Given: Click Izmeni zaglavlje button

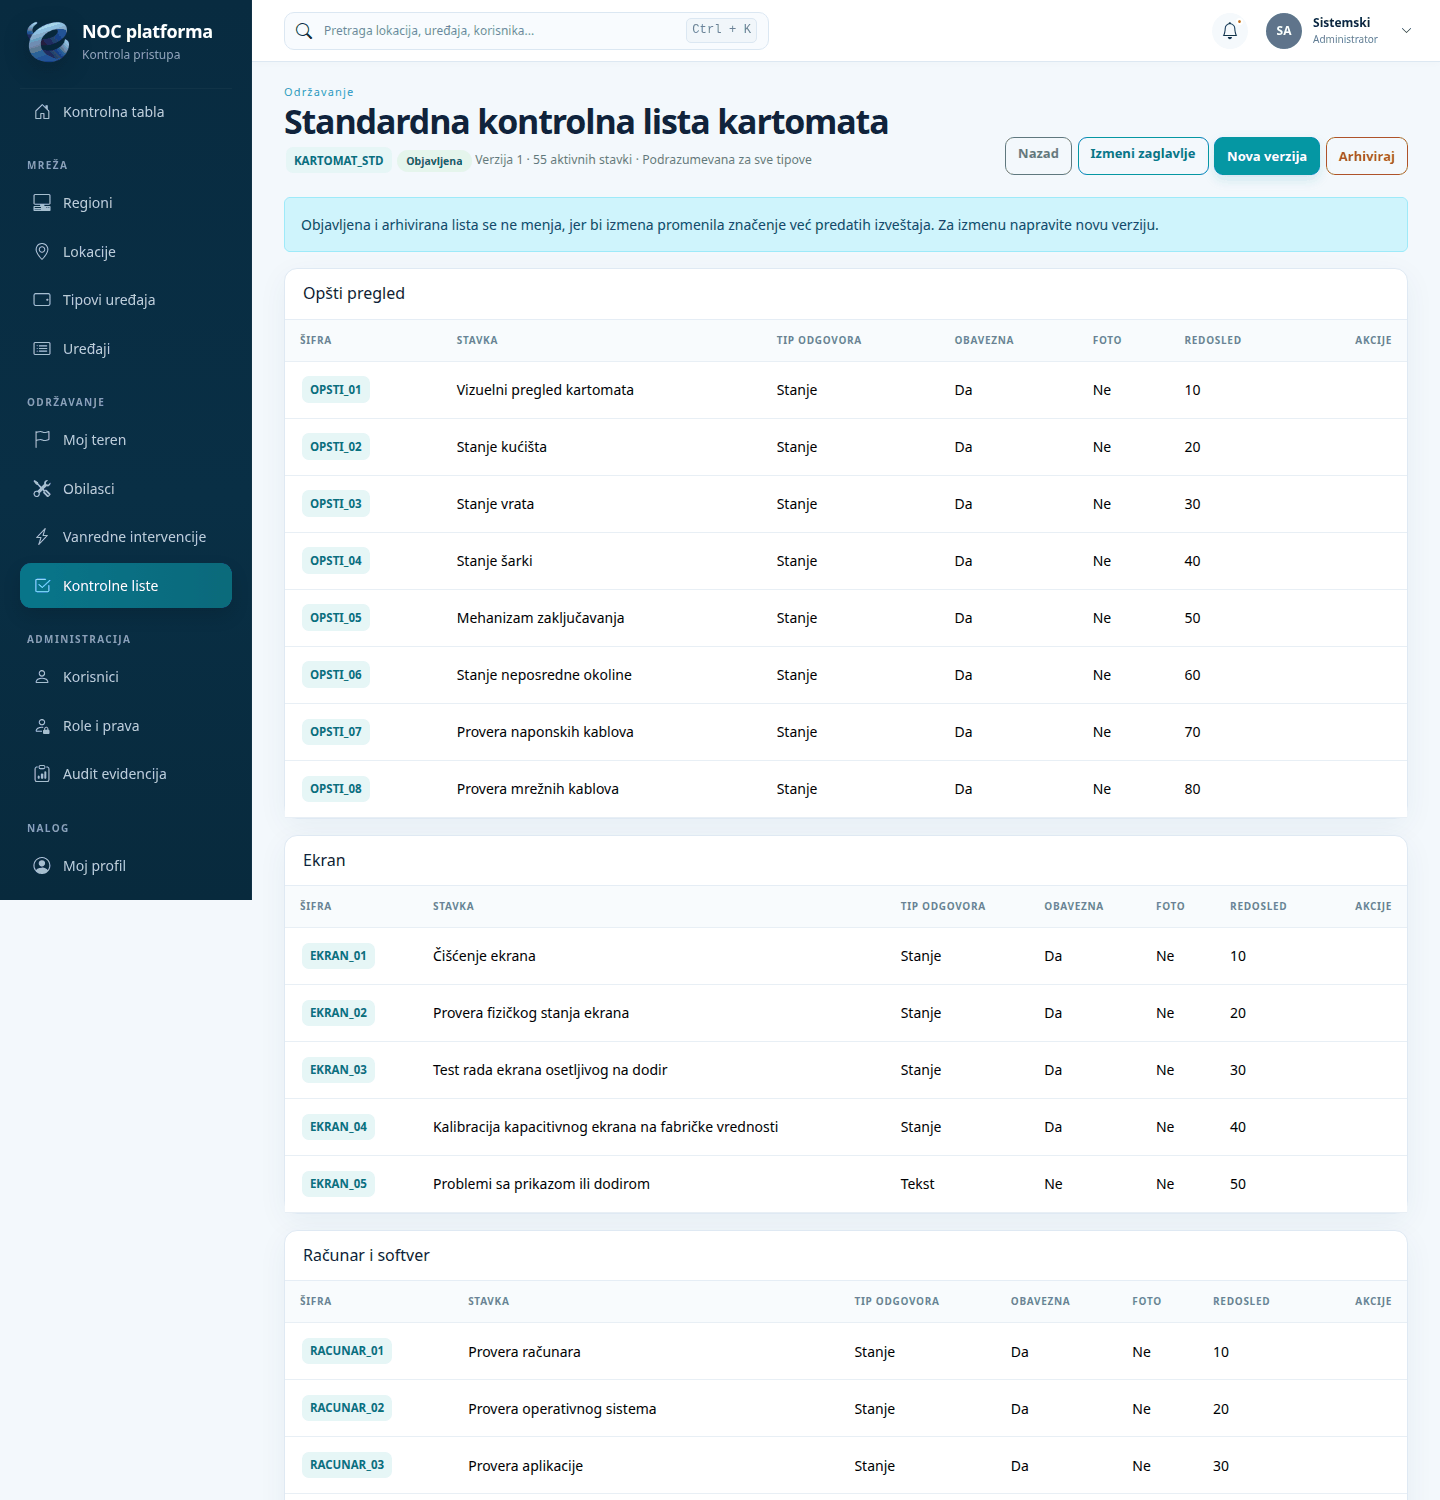Looking at the screenshot, I should (1143, 156).
